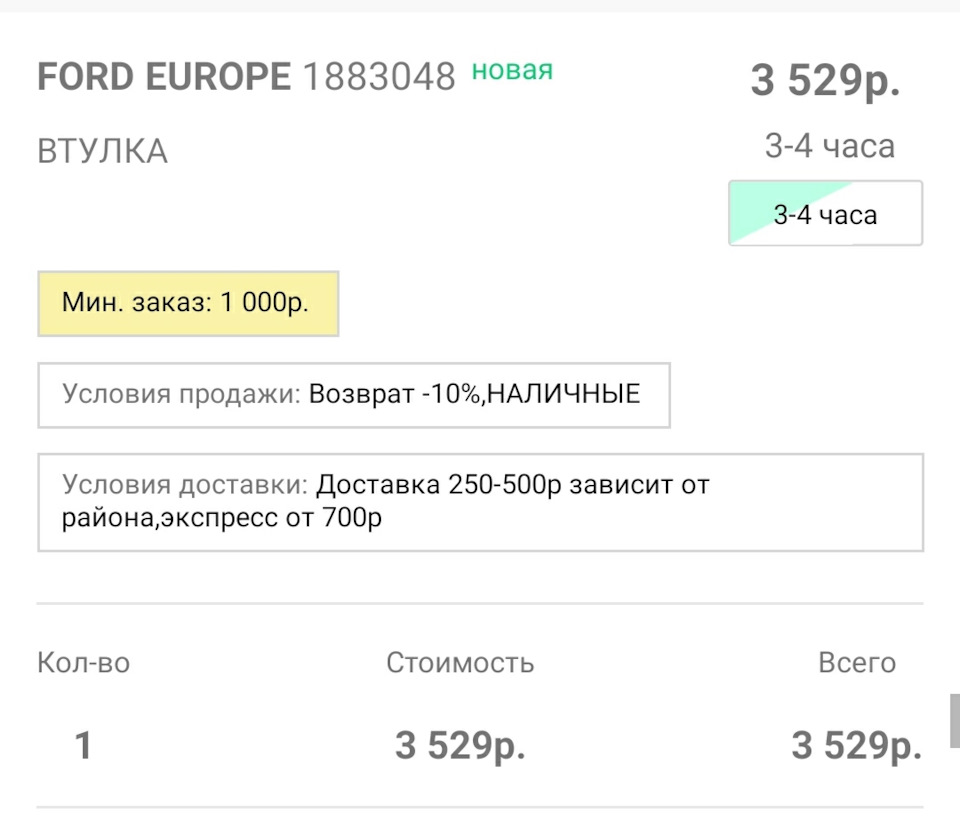Click the "Стоимость" column header

tap(460, 662)
